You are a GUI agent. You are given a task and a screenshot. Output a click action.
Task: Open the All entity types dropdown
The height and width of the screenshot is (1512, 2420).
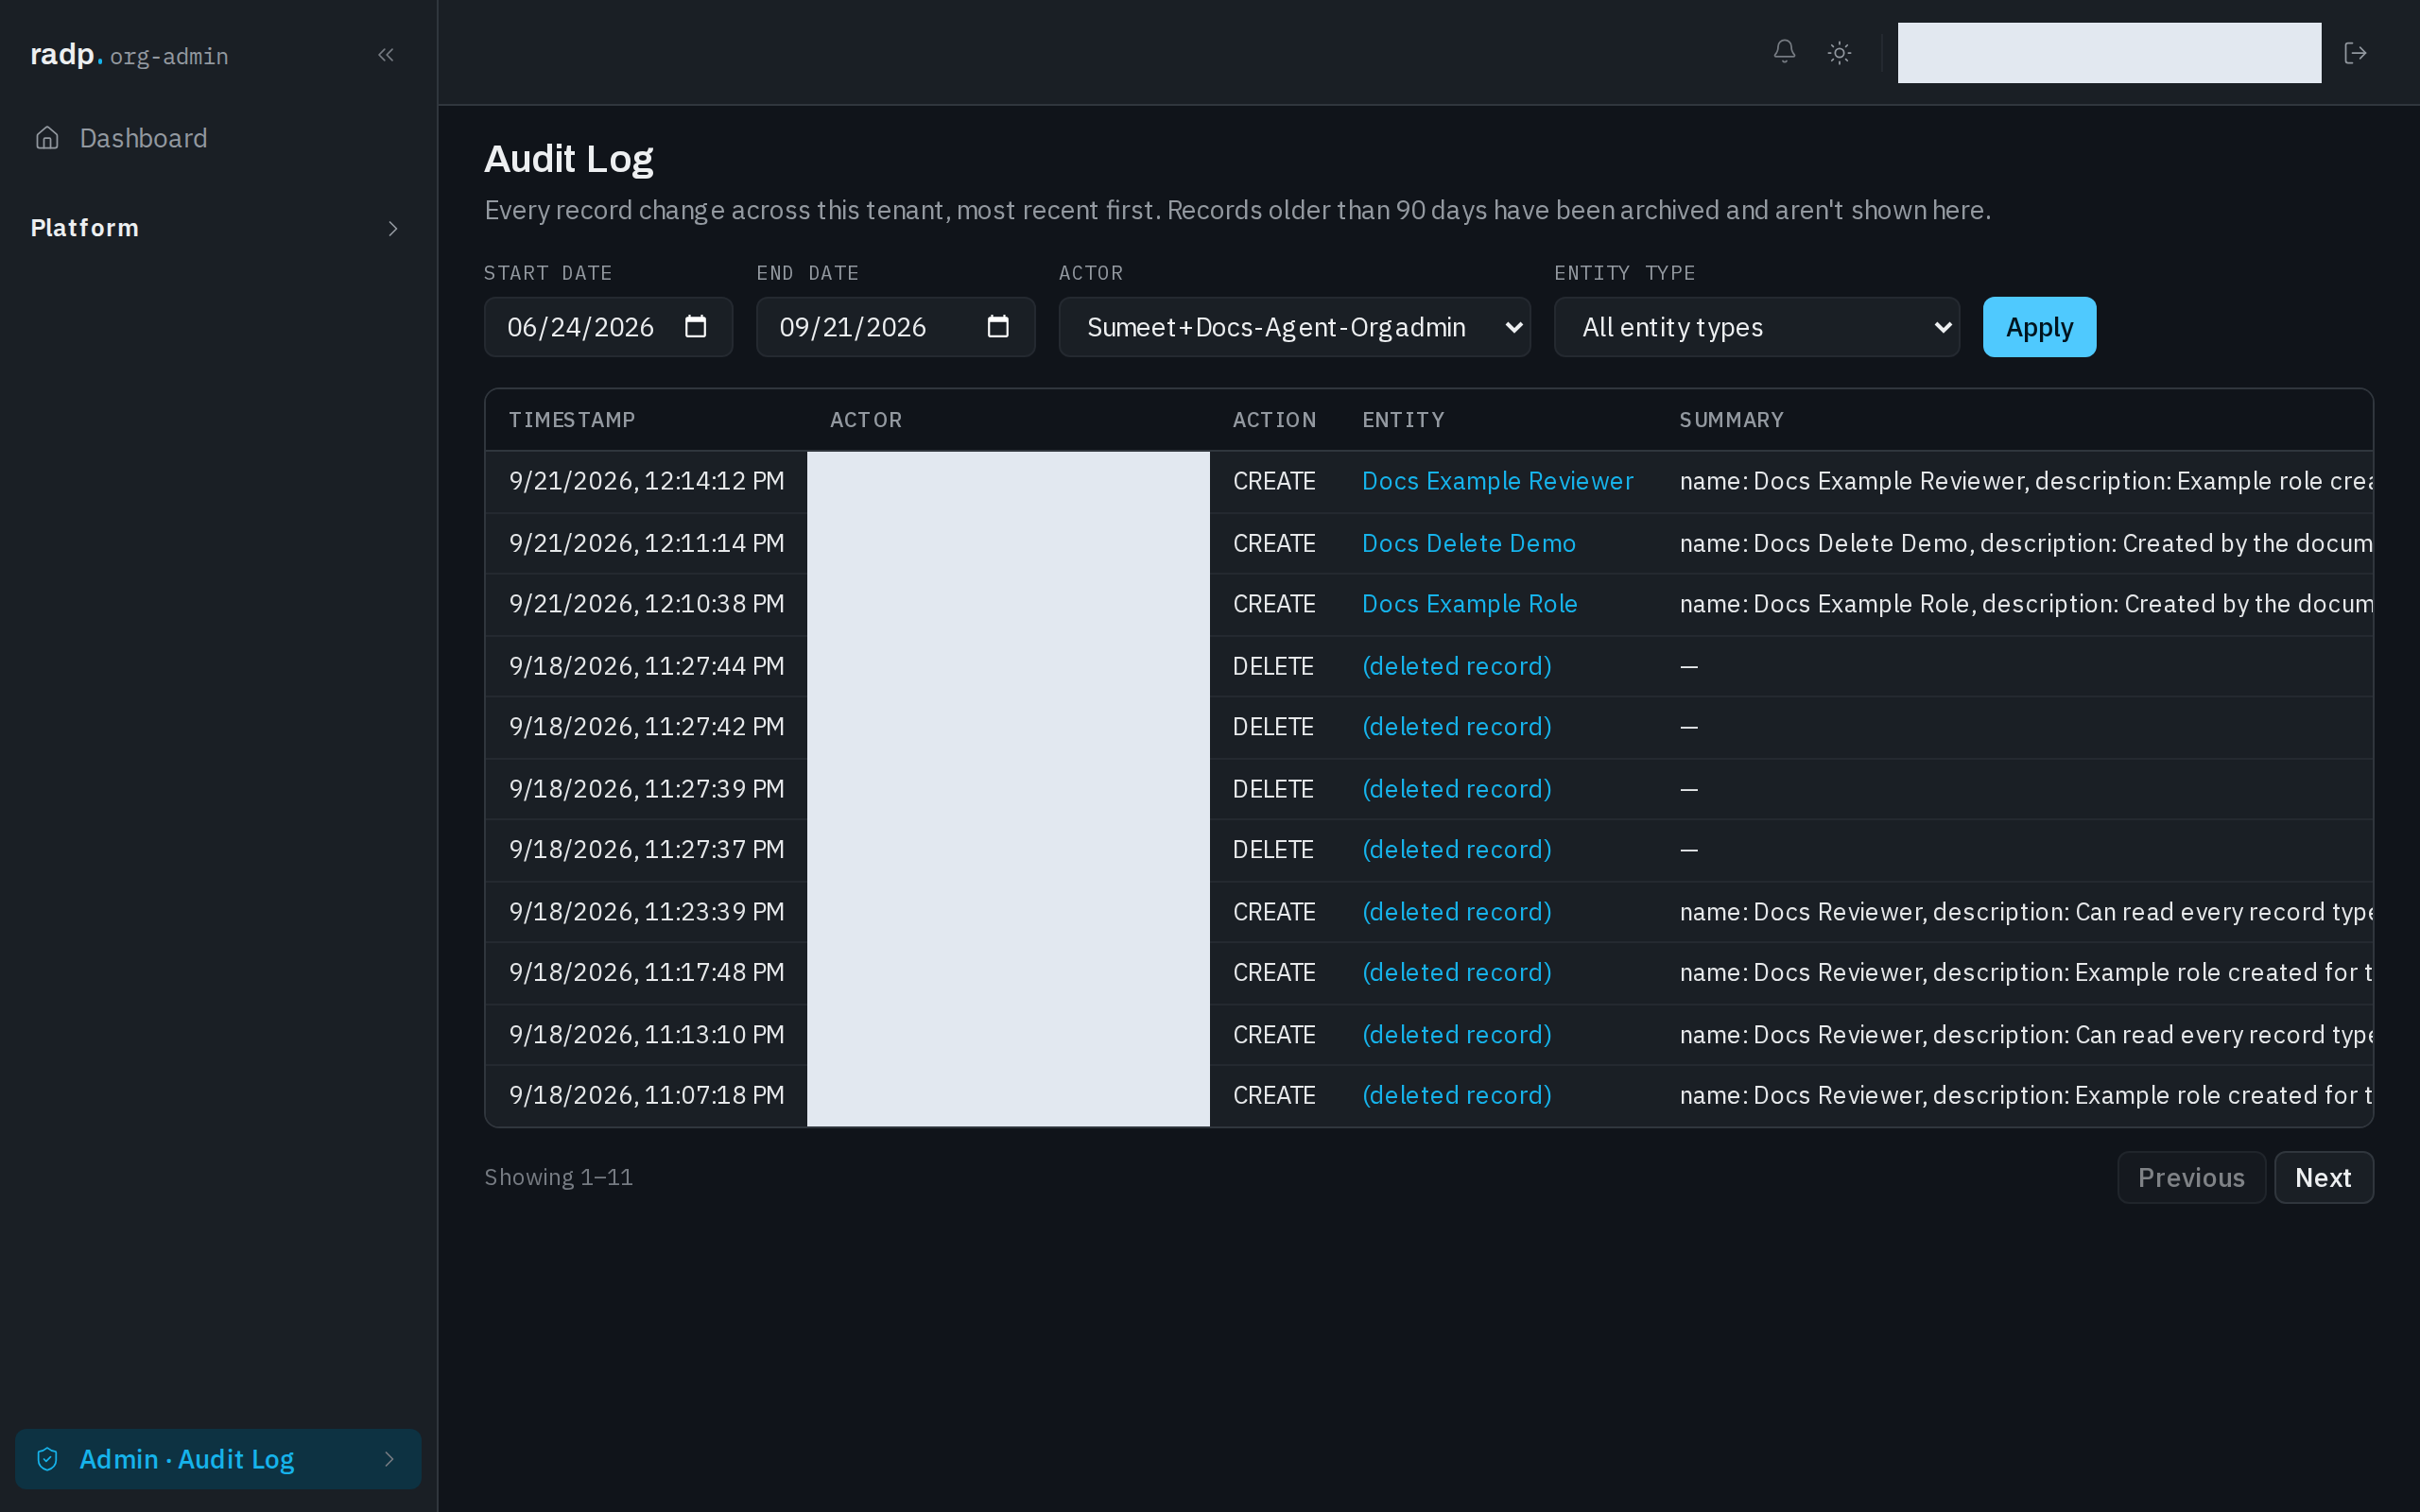tap(1756, 327)
